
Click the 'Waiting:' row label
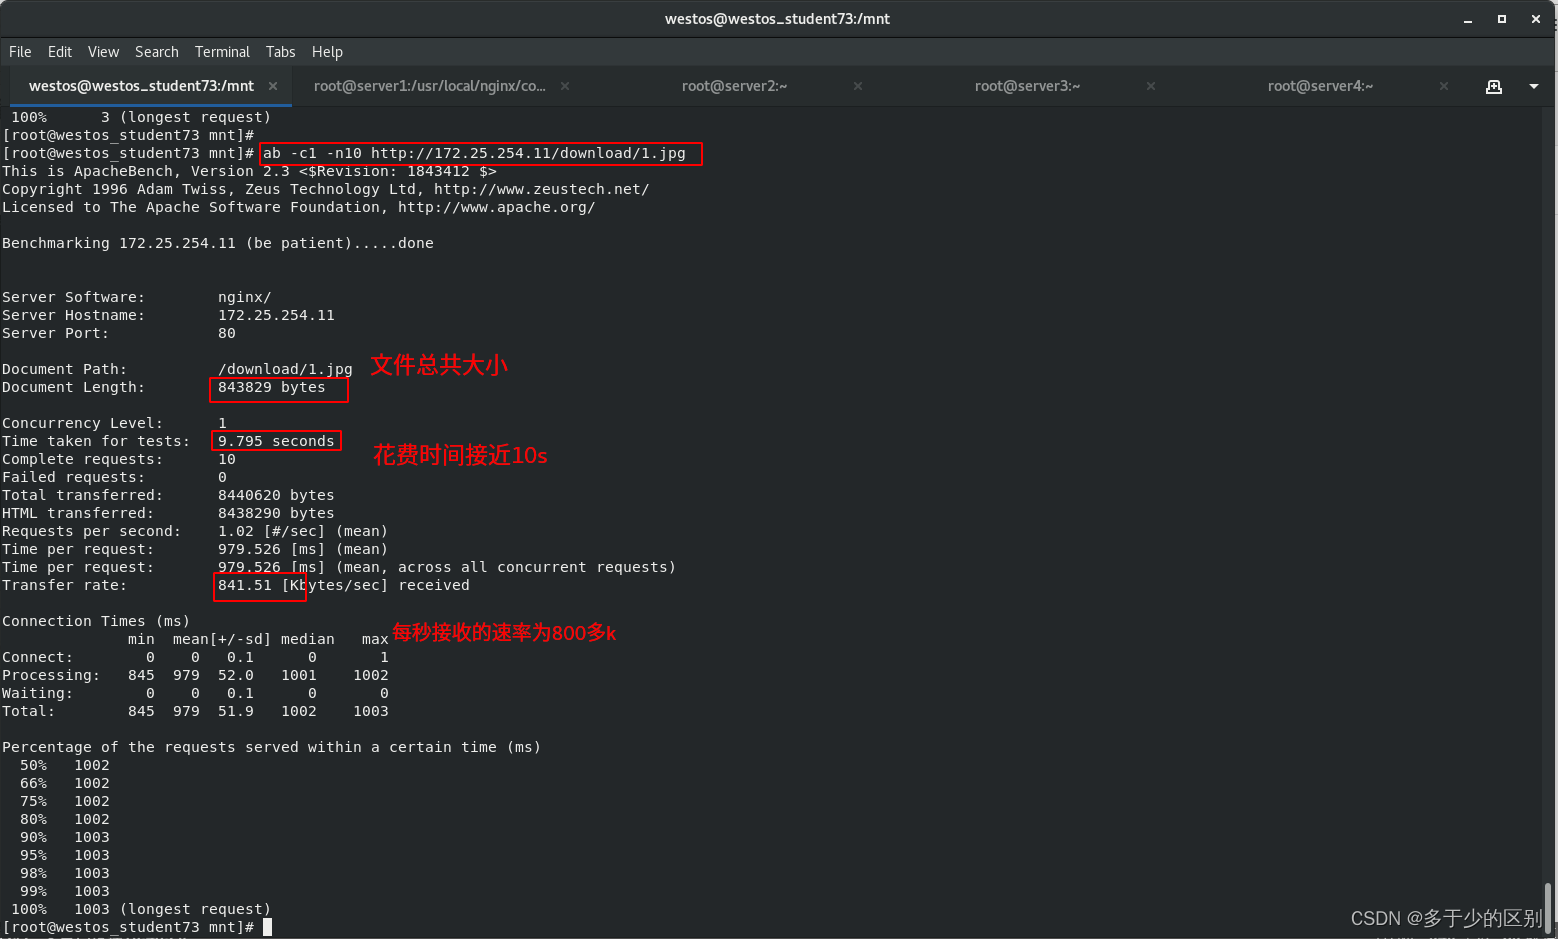click(38, 693)
